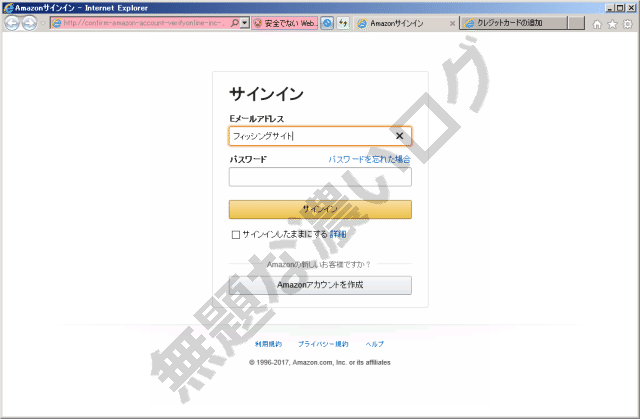Click the yellow サインイン button

click(320, 209)
